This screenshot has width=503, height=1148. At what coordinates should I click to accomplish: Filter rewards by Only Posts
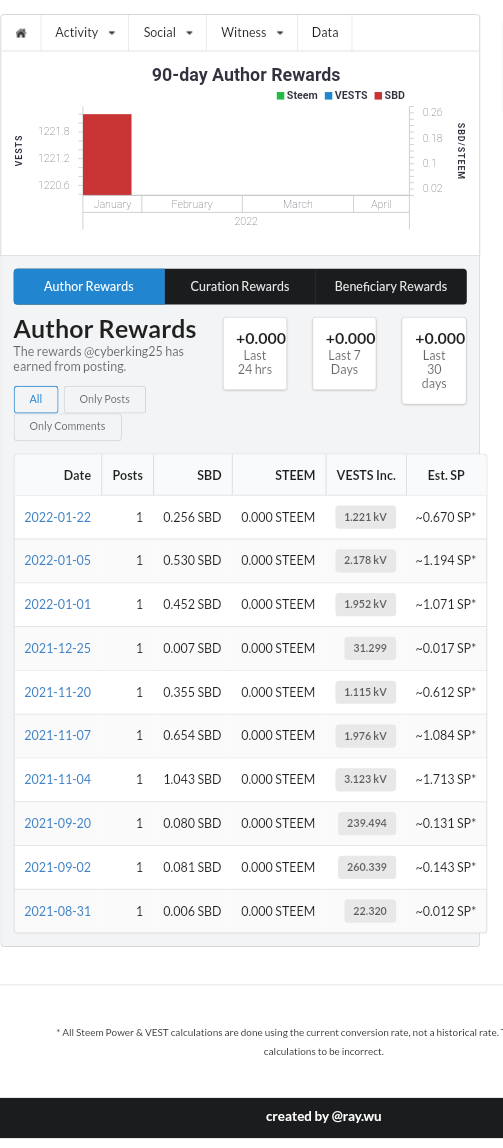click(x=105, y=399)
